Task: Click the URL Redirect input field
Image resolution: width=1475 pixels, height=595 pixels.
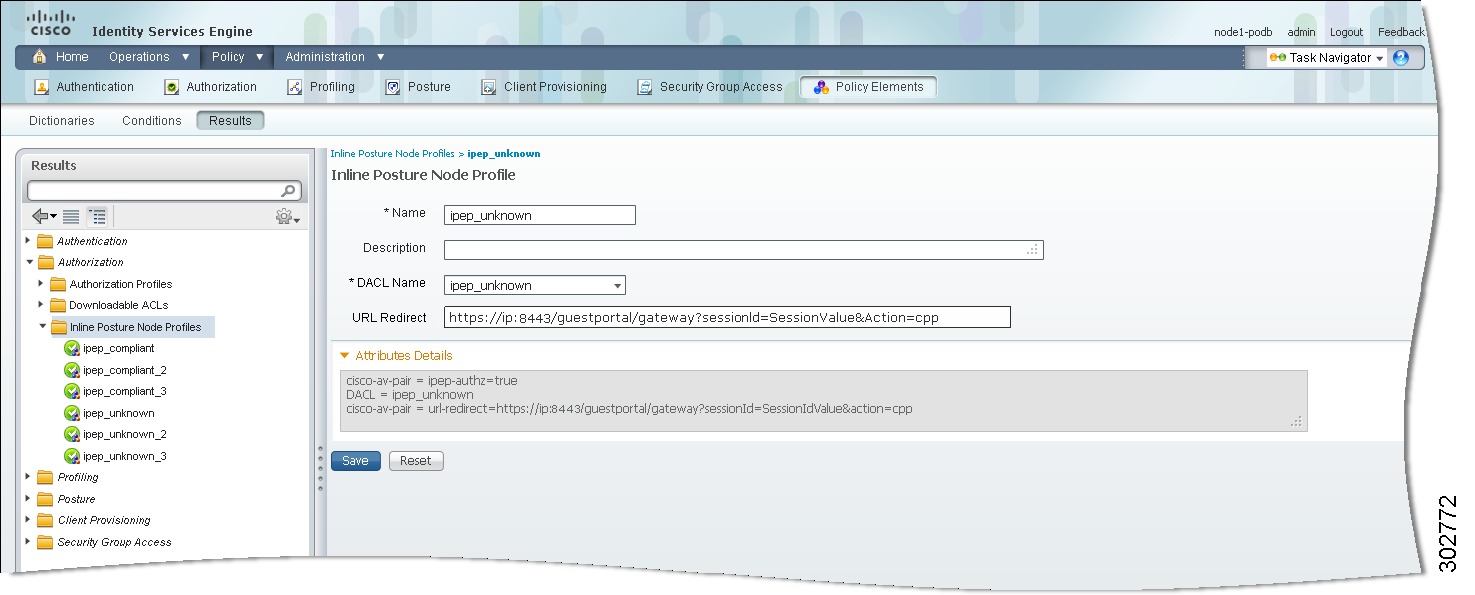Action: pos(727,318)
